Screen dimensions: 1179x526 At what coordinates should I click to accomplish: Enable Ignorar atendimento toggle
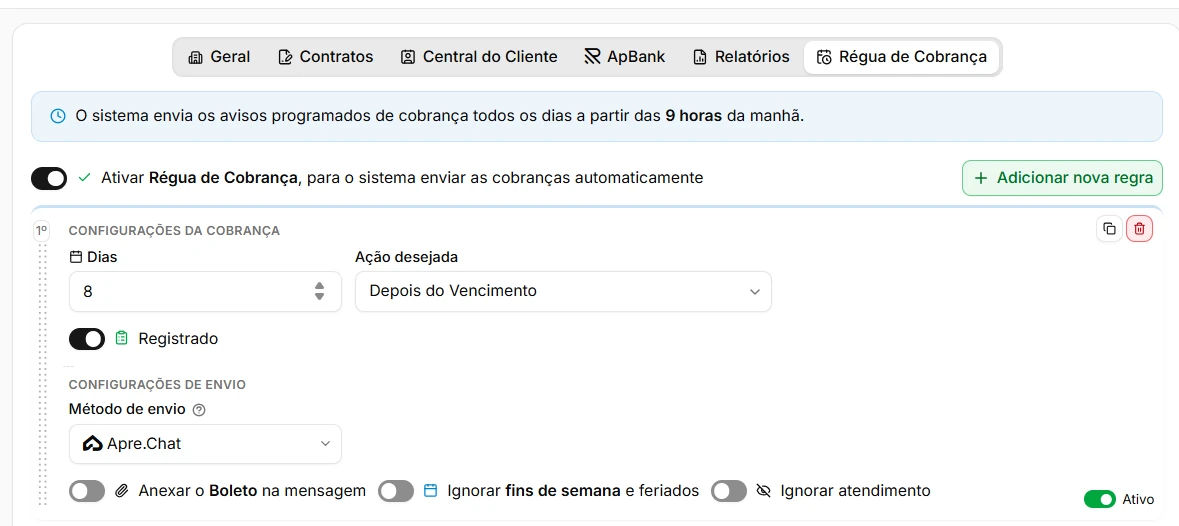(x=729, y=491)
